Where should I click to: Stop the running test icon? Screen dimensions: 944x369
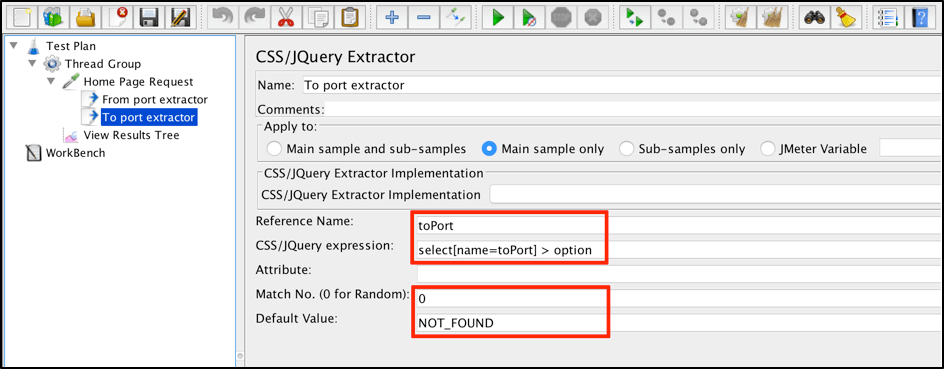[560, 17]
